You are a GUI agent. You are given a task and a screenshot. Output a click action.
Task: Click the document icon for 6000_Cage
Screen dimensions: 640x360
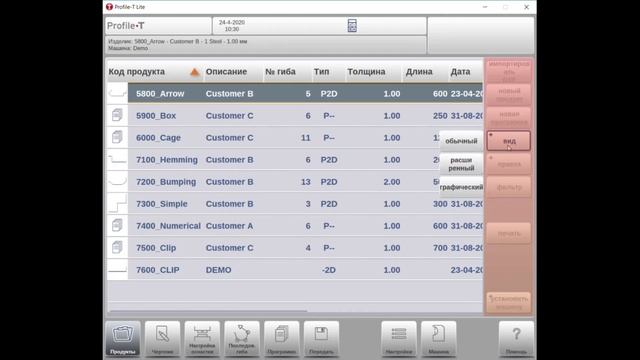coord(118,138)
